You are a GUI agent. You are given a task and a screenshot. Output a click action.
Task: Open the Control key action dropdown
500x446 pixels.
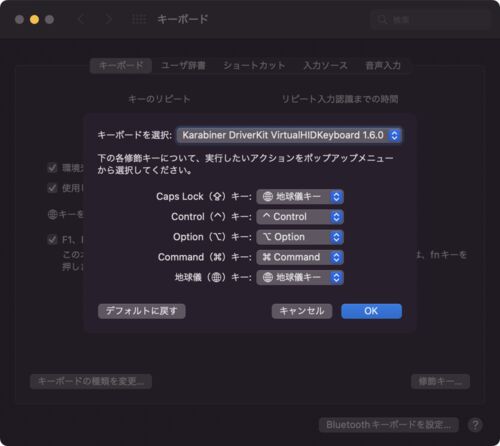point(300,217)
